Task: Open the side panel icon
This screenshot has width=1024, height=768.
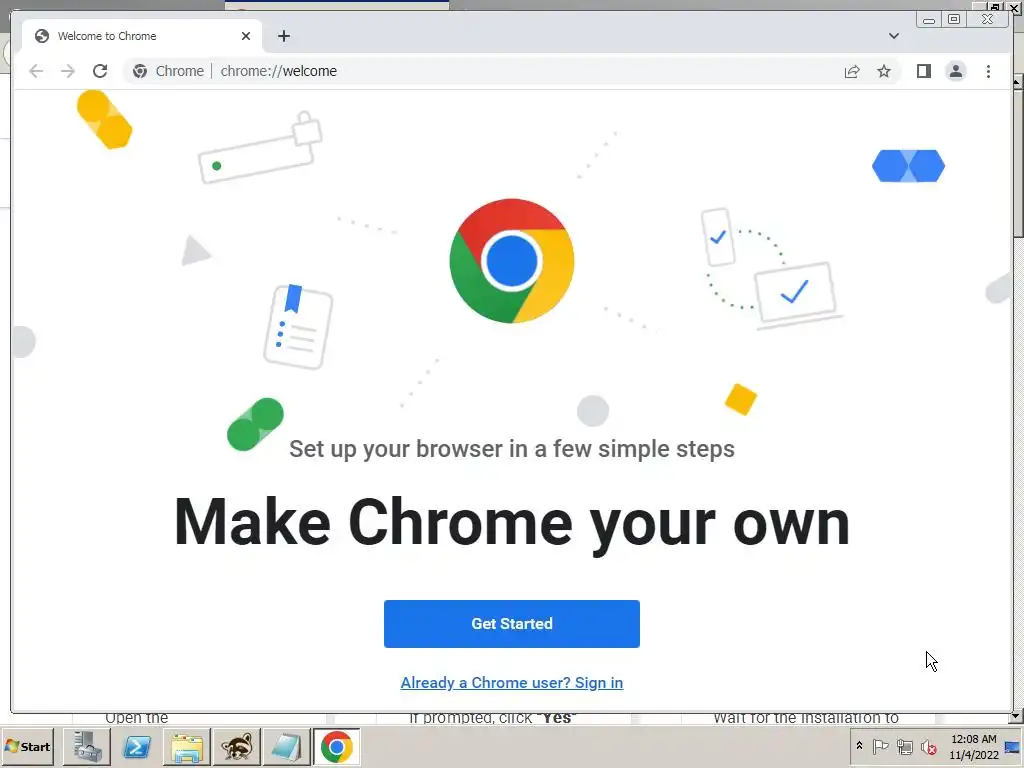Action: click(923, 71)
